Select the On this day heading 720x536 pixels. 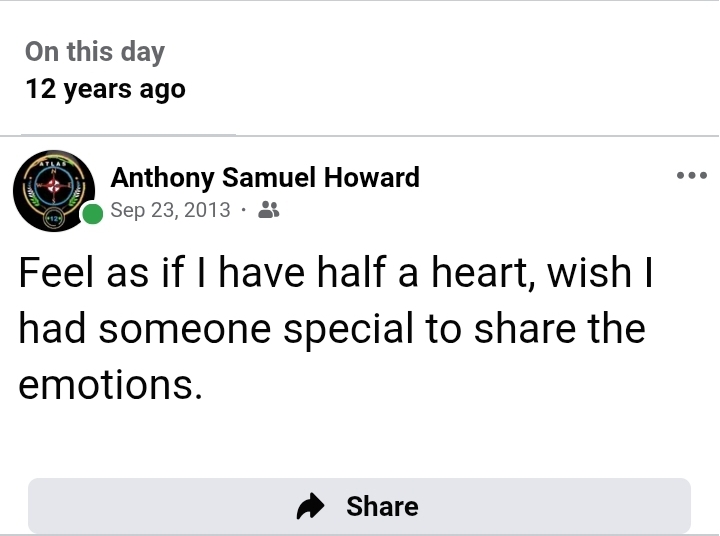(x=94, y=52)
